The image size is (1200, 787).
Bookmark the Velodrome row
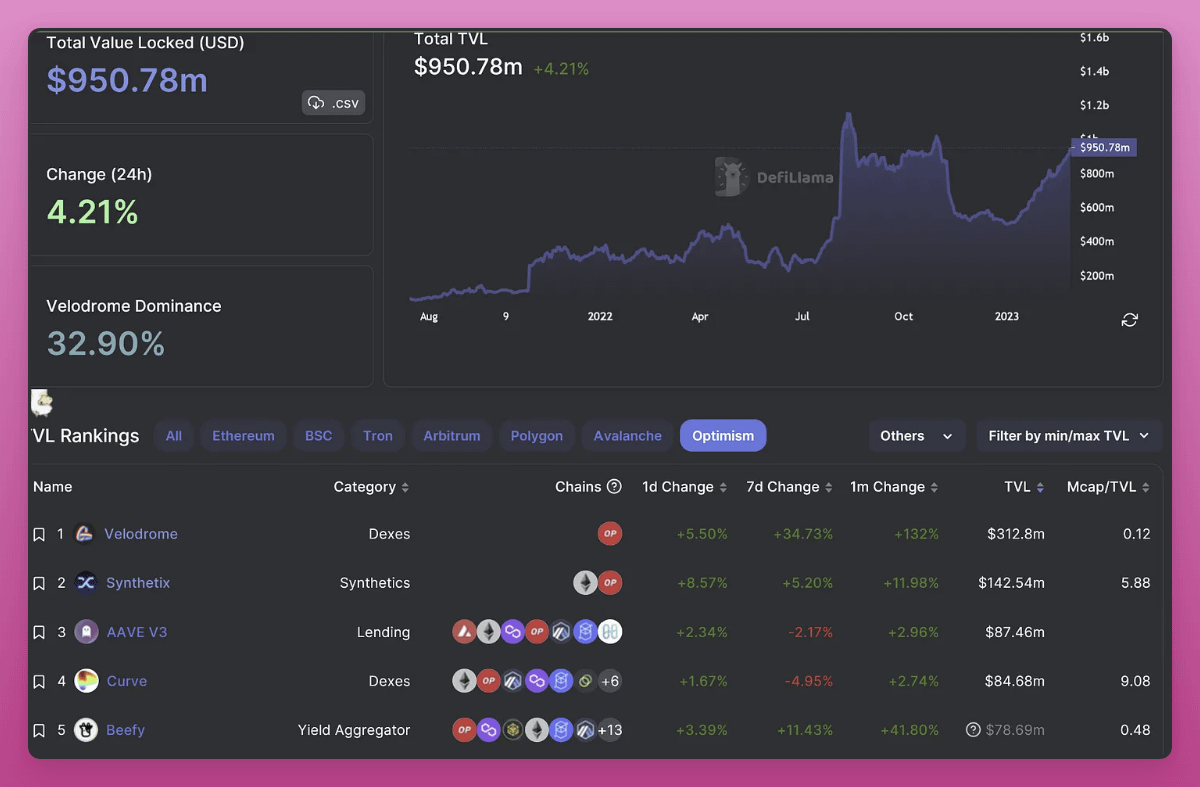(x=39, y=535)
